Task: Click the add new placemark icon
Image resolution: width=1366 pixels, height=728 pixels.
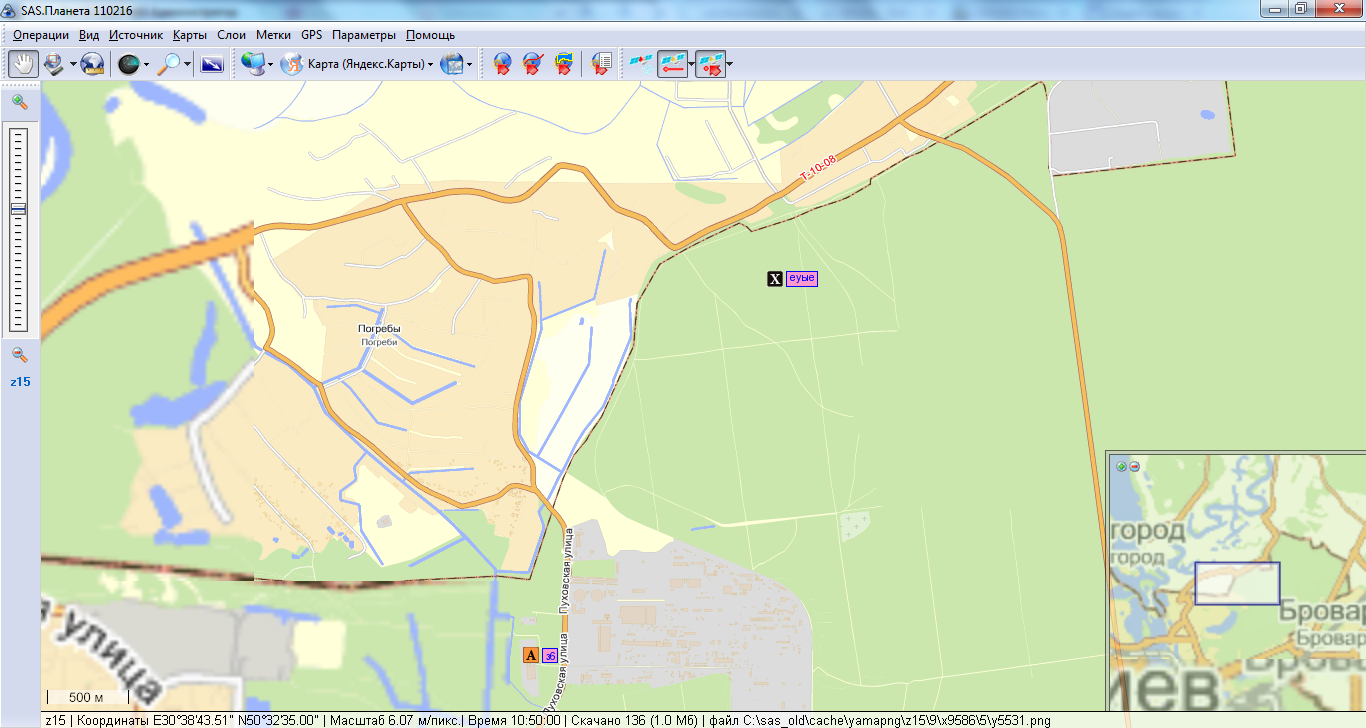Action: pyautogui.click(x=502, y=64)
